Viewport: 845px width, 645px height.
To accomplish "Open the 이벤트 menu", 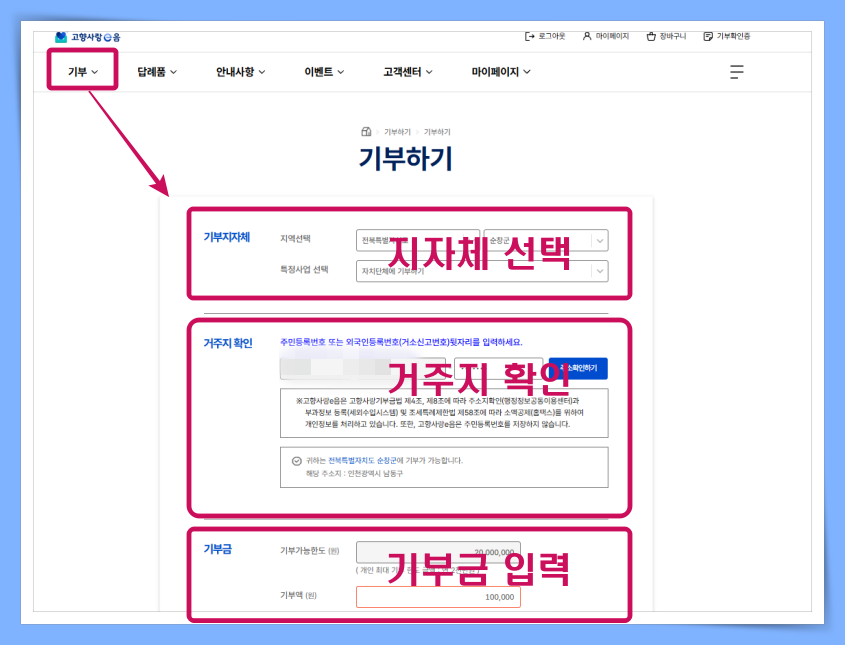I will 324,72.
